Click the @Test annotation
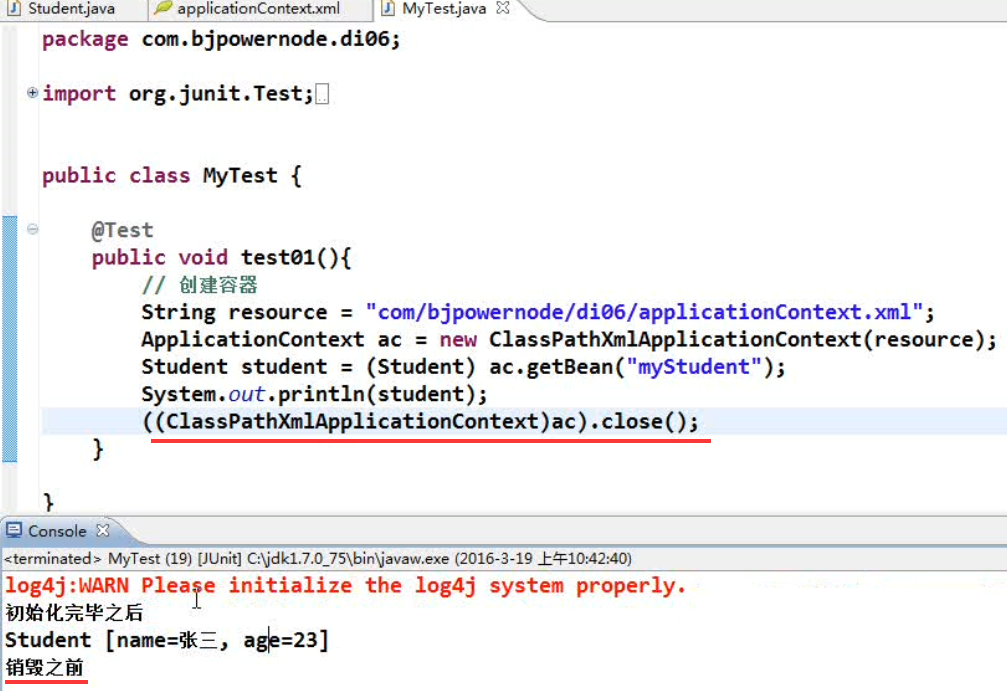Screen dimensions: 1007x691 pos(122,230)
